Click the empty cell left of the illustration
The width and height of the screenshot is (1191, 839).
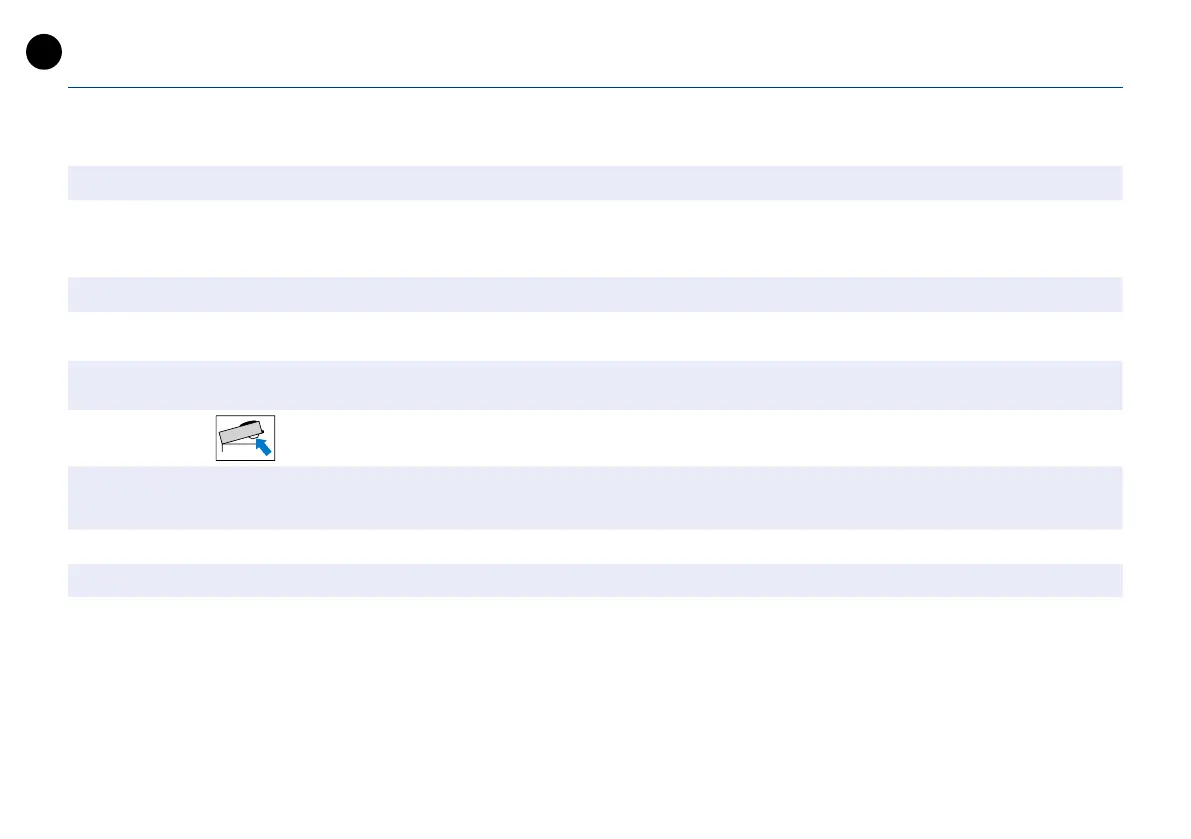pyautogui.click(x=140, y=438)
